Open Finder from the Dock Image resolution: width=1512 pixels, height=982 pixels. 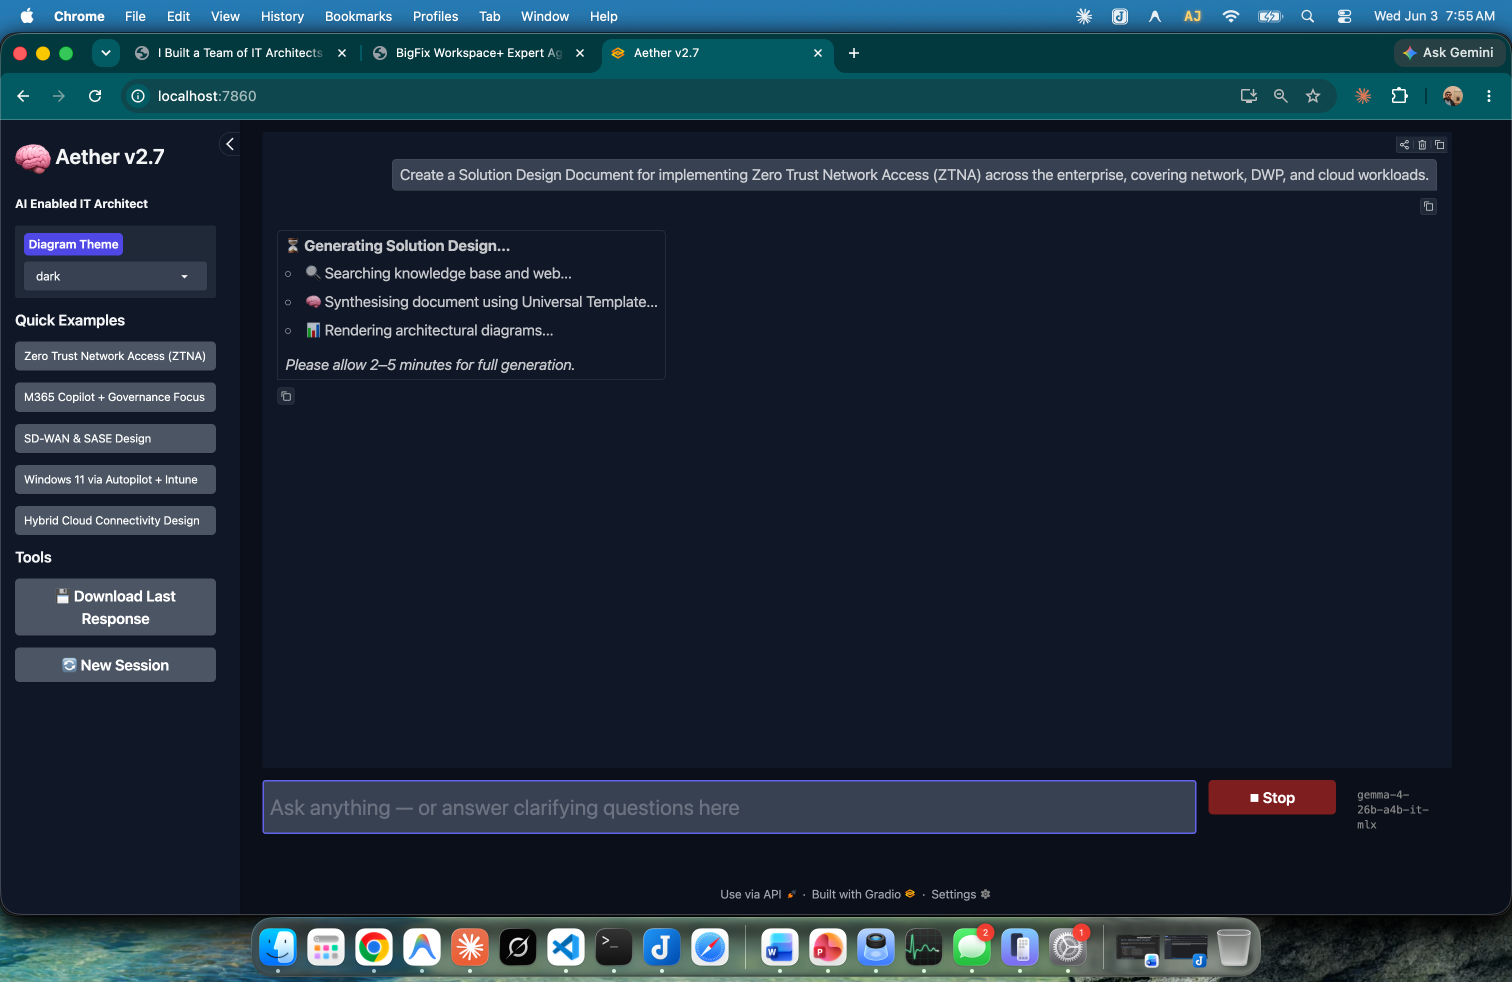pos(278,947)
